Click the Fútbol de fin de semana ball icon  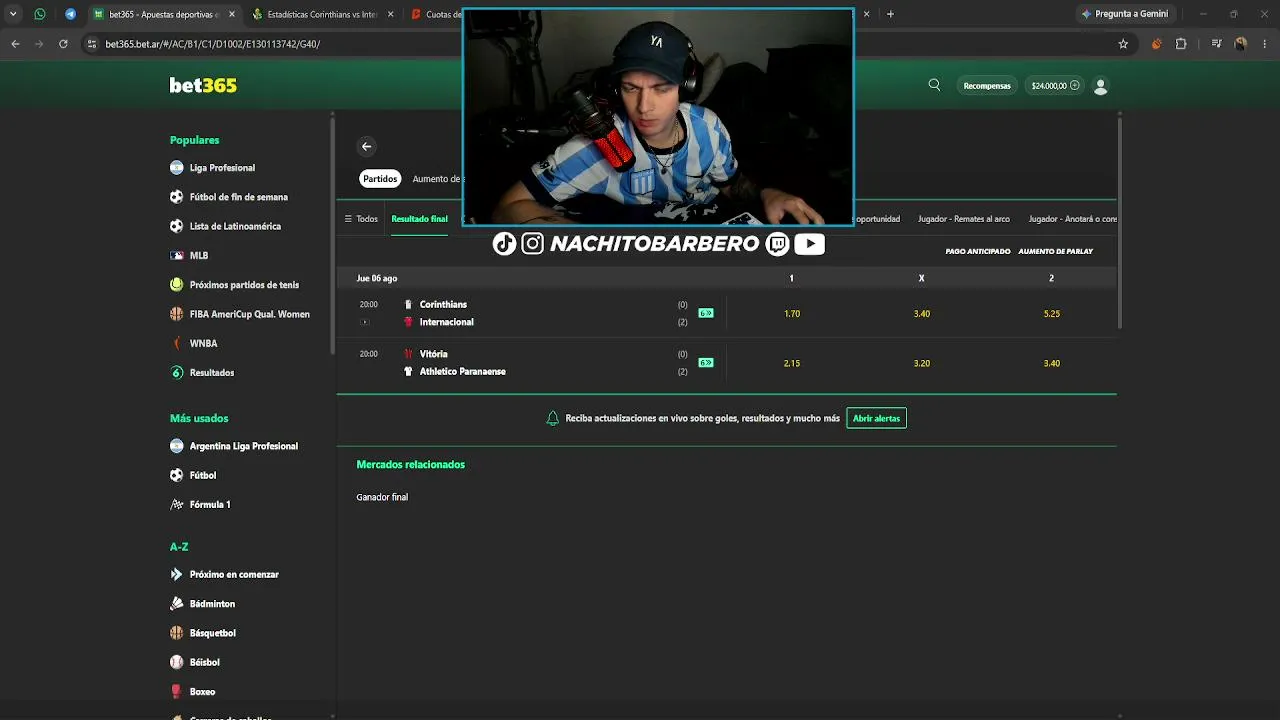tap(177, 197)
